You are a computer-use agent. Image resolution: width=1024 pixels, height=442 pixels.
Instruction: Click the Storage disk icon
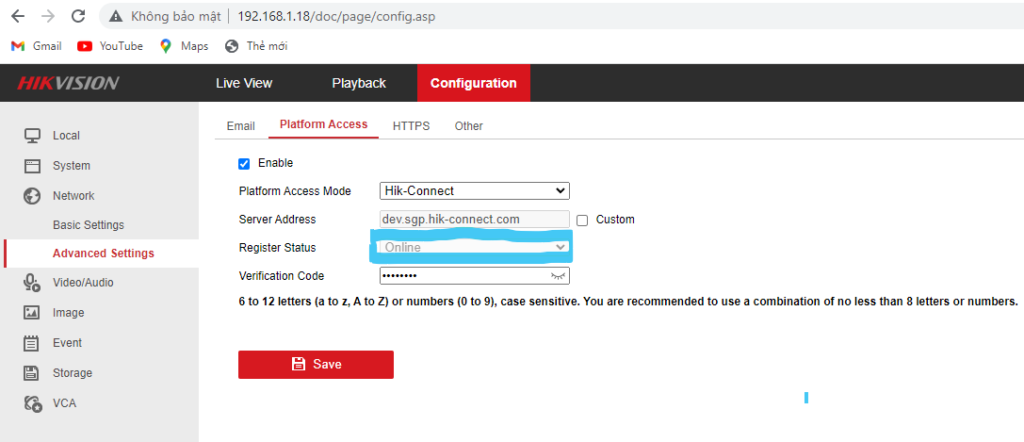32,373
